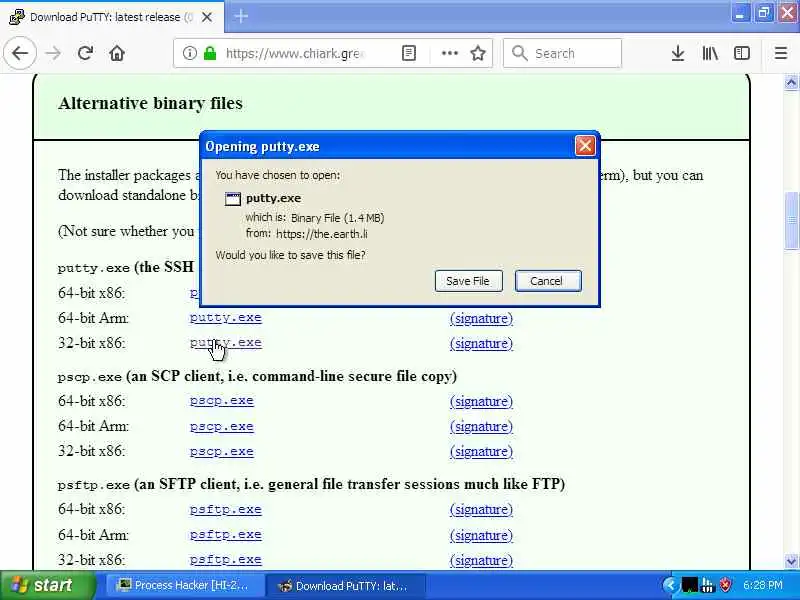Click putty.exe file icon in dialog

(x=233, y=198)
